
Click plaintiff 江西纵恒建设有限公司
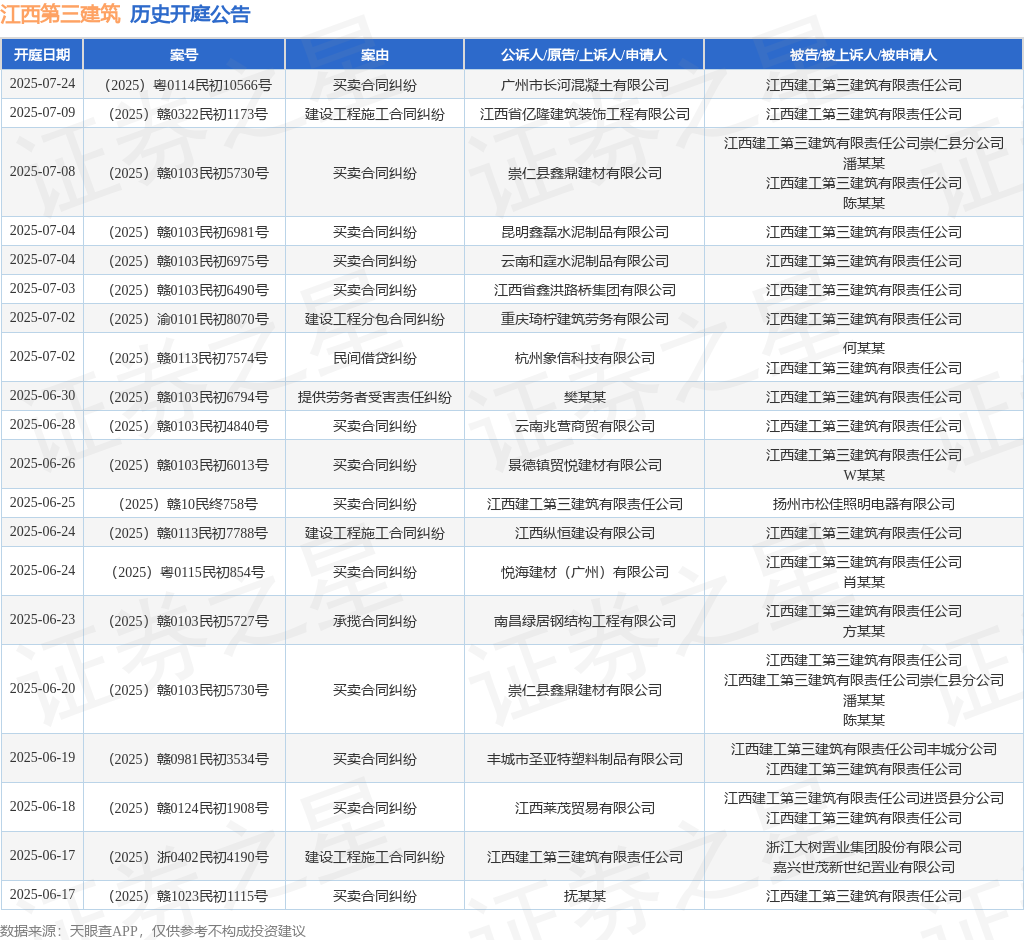[x=585, y=534]
